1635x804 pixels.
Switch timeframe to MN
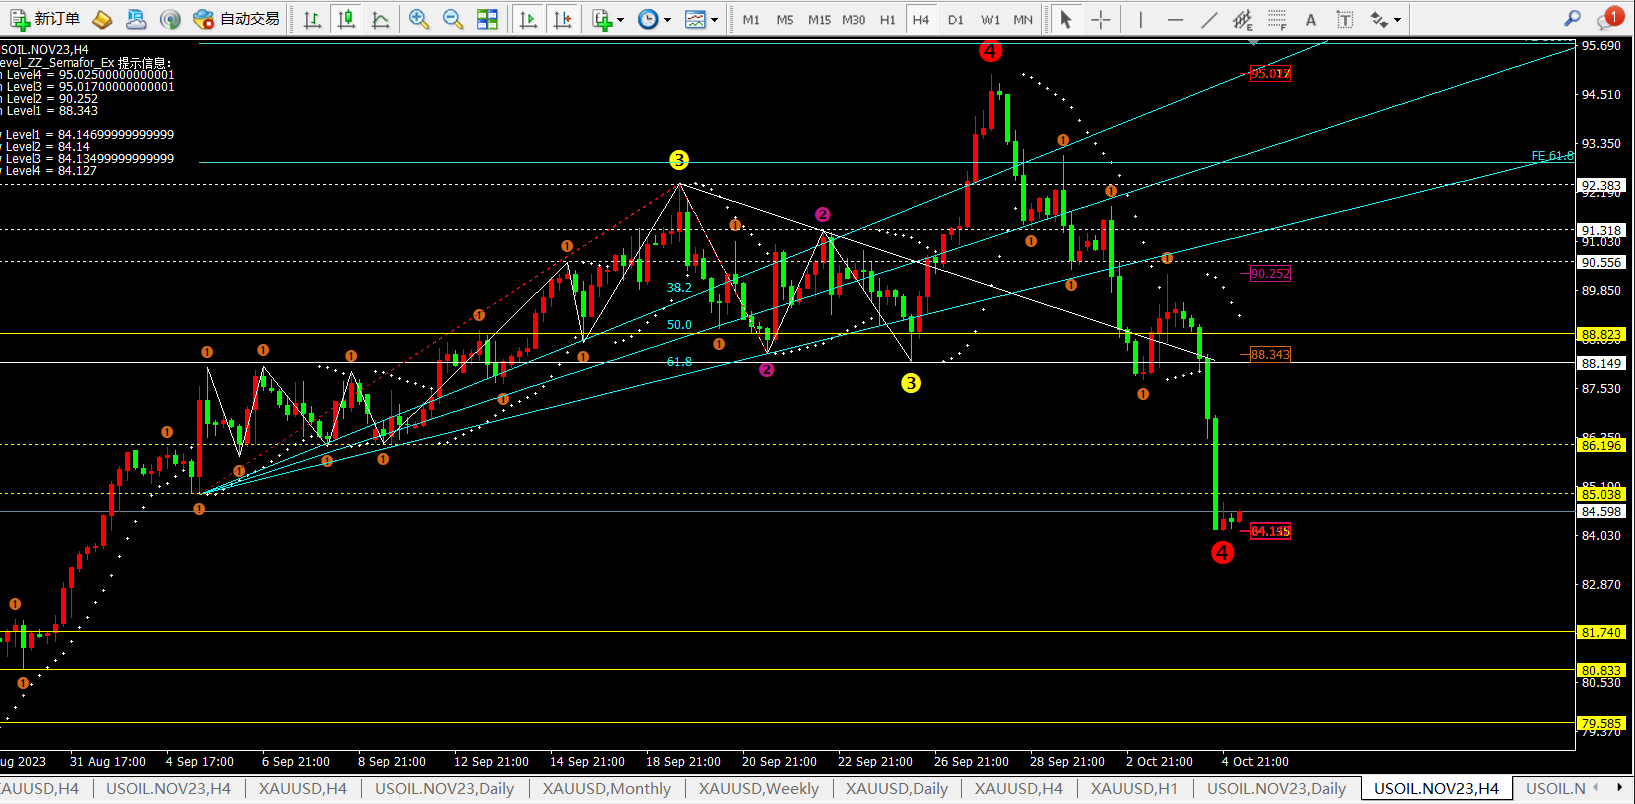1023,19
